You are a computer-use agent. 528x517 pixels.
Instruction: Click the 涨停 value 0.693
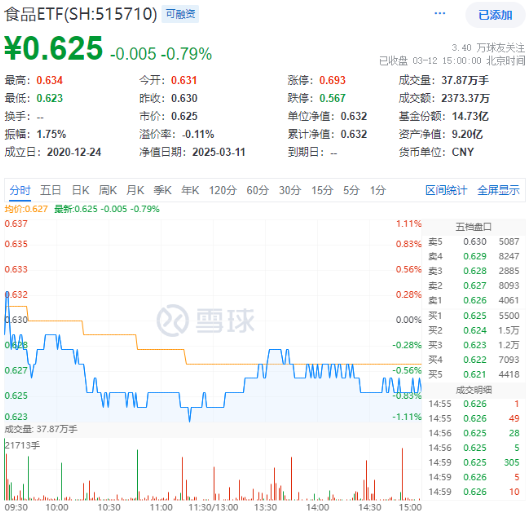332,80
